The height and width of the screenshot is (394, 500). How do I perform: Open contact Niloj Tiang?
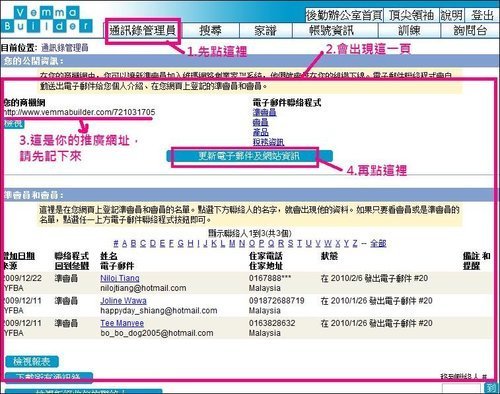pyautogui.click(x=120, y=278)
